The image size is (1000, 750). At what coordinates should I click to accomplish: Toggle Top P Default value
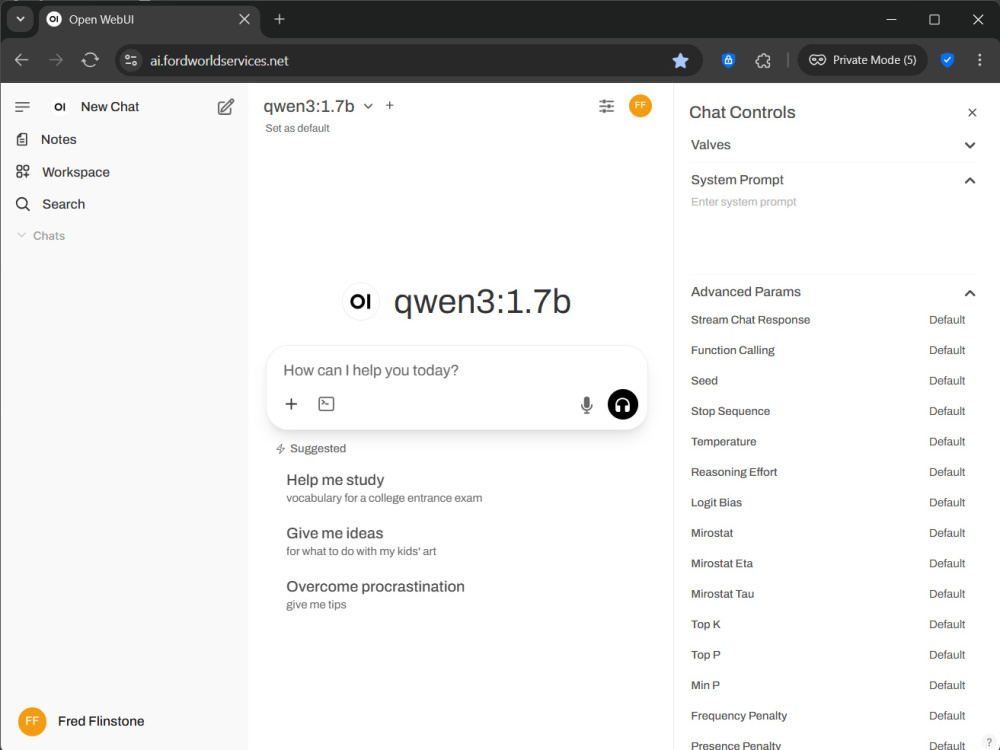tap(946, 655)
